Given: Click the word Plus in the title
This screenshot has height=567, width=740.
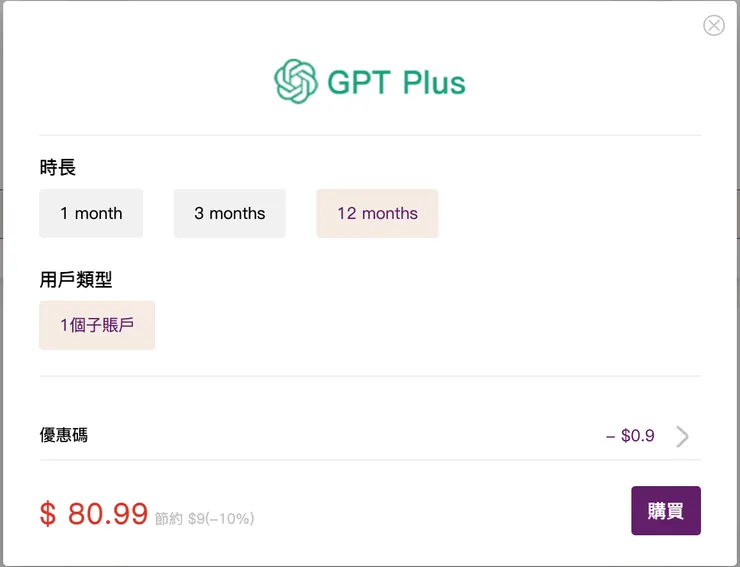Looking at the screenshot, I should click(x=434, y=82).
